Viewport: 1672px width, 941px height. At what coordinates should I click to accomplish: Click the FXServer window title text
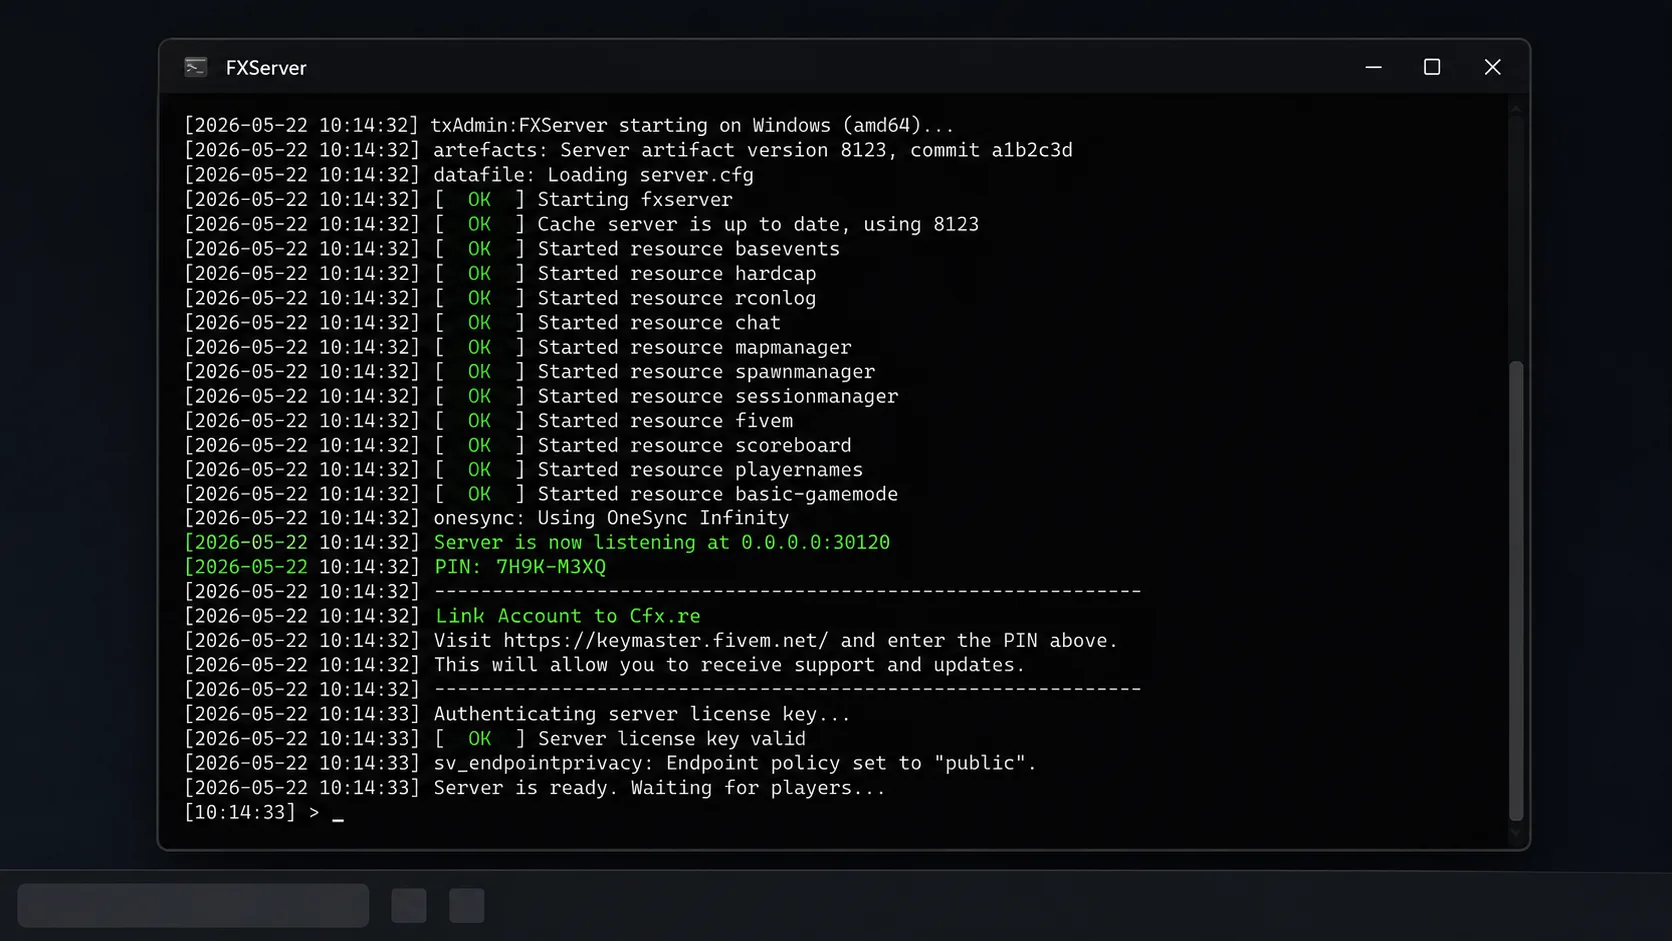point(266,68)
